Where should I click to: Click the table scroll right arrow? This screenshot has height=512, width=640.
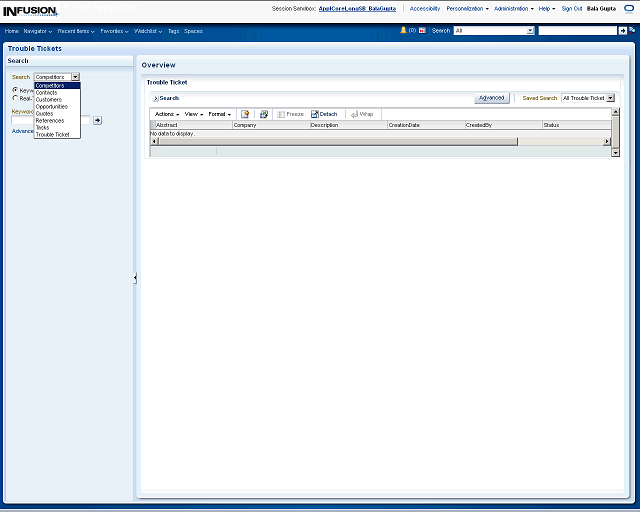(x=607, y=141)
